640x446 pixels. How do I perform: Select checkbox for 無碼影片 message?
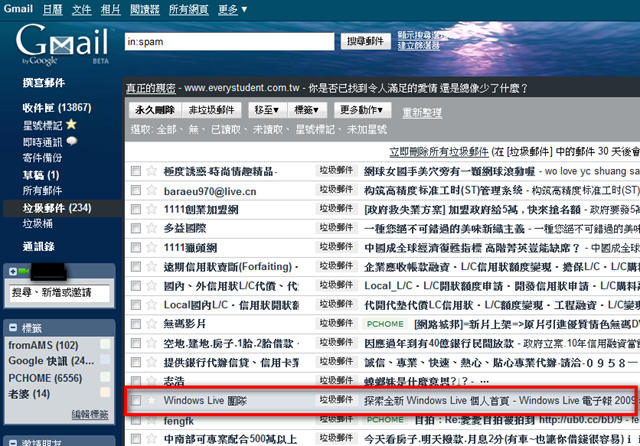(x=136, y=324)
